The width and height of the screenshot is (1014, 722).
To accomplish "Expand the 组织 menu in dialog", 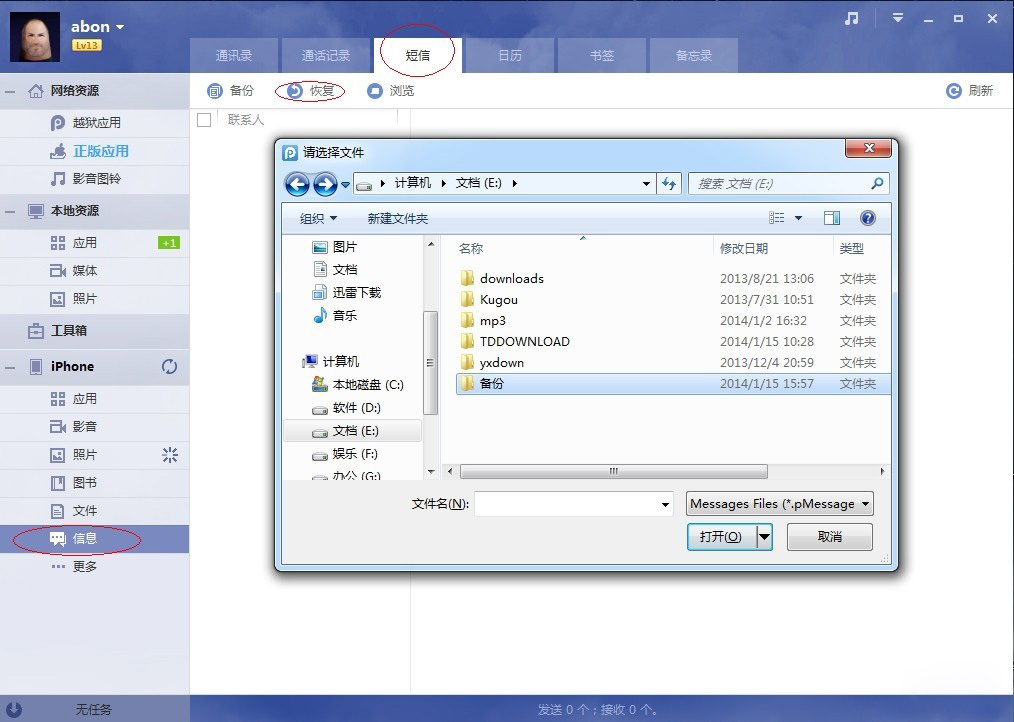I will 319,218.
